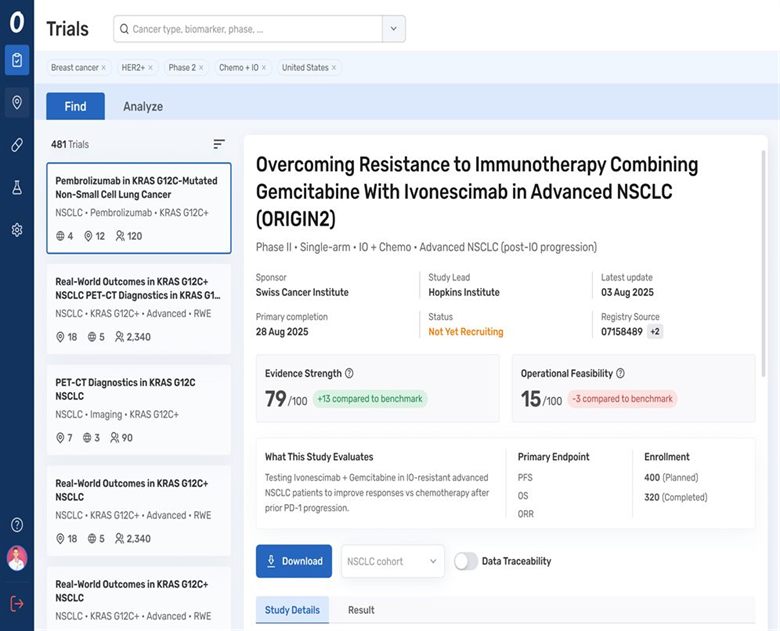Open settings gear in sidebar
The height and width of the screenshot is (631, 780).
pyautogui.click(x=16, y=230)
